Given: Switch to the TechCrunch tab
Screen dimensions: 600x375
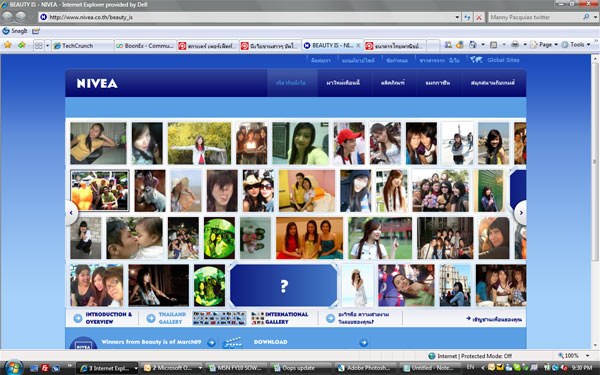Looking at the screenshot, I should point(82,46).
